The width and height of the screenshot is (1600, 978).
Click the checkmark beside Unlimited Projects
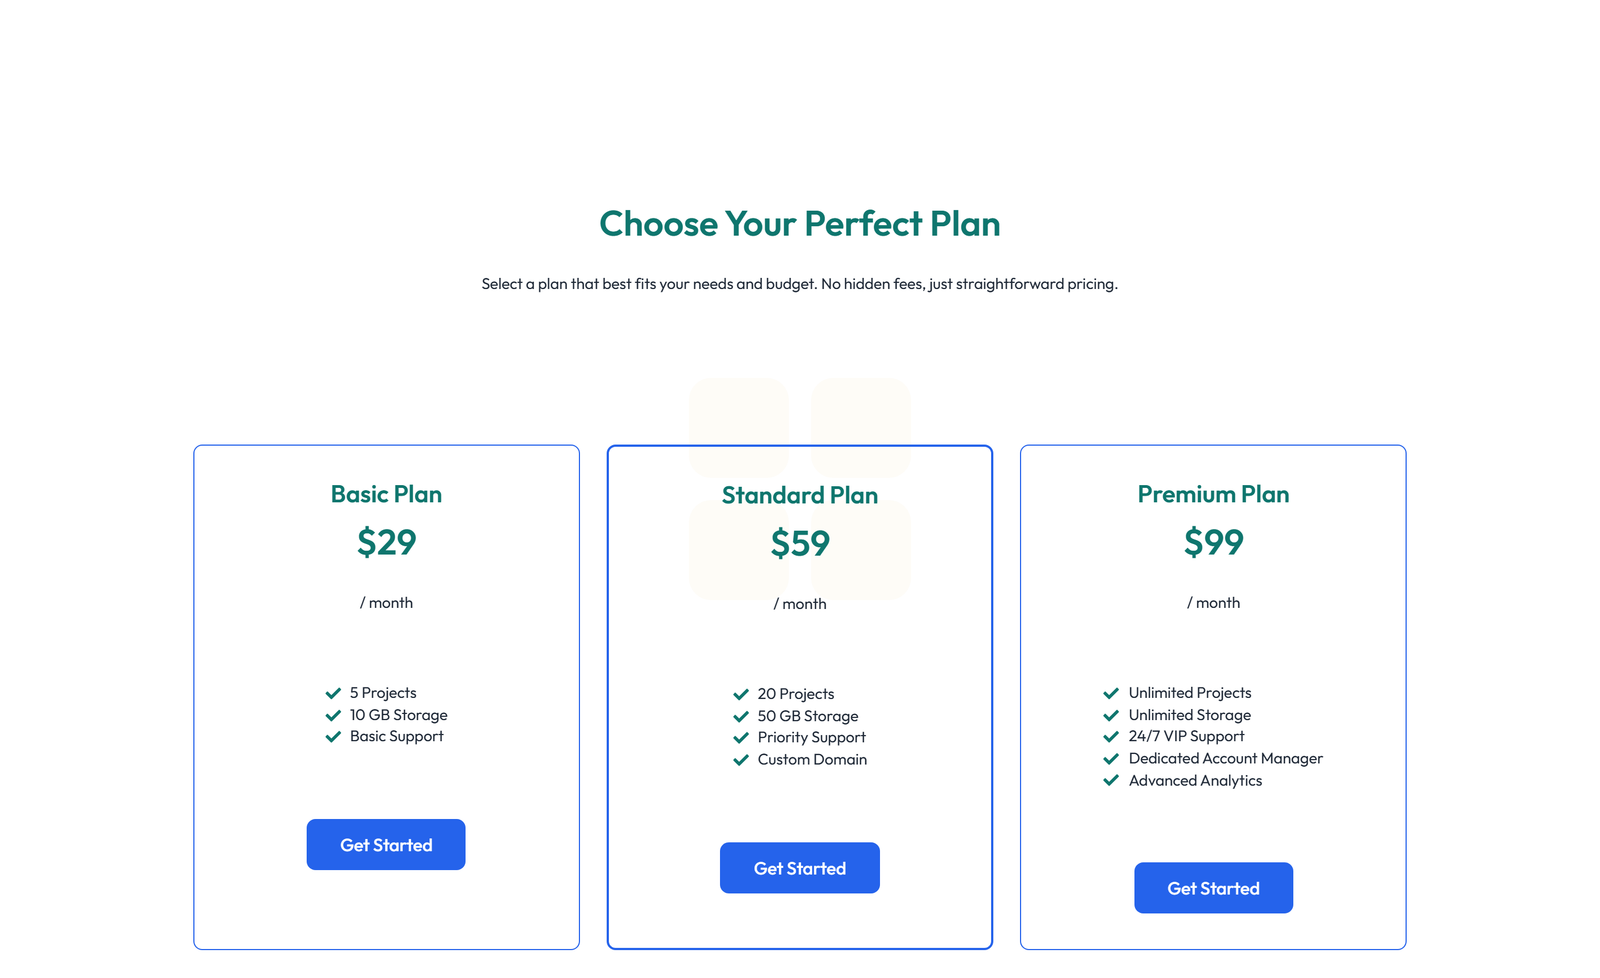(x=1111, y=692)
